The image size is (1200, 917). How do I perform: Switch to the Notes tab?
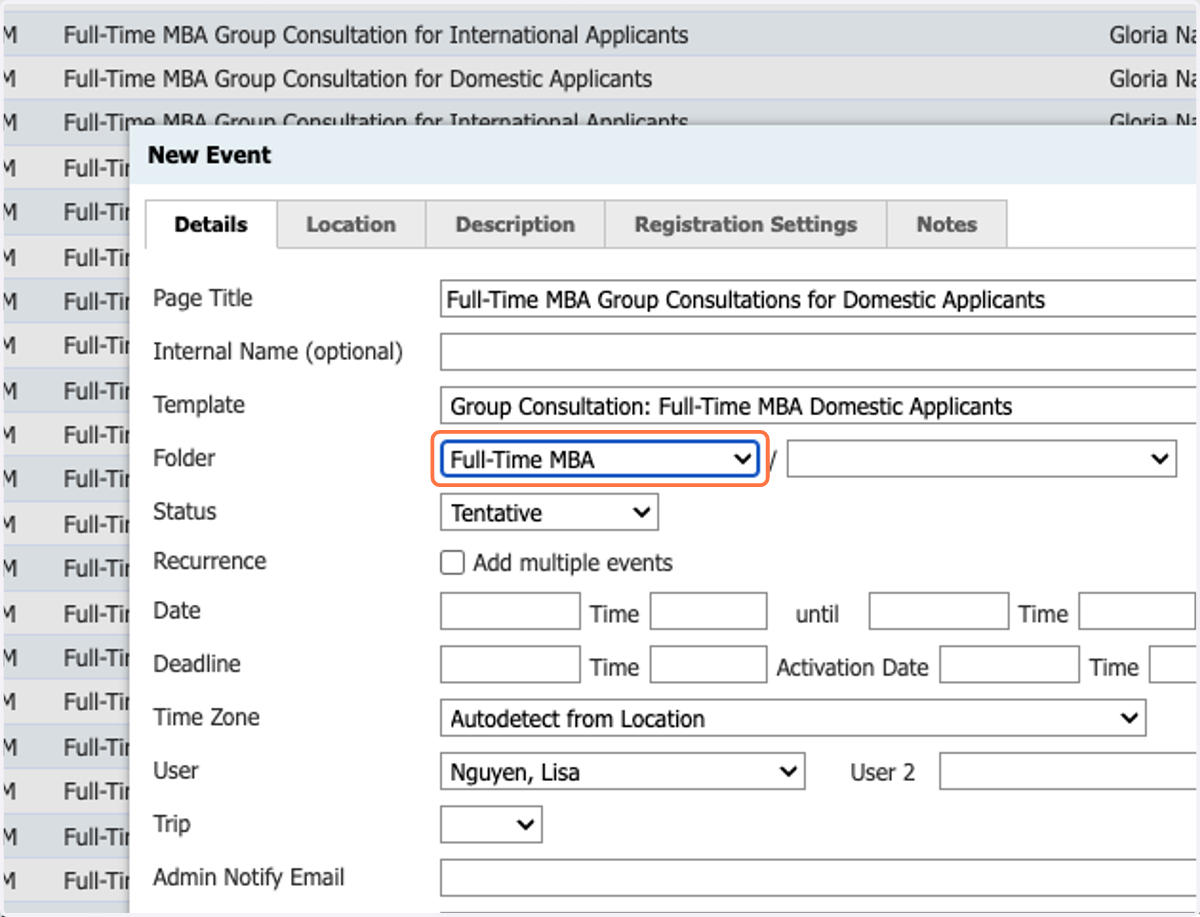click(947, 225)
